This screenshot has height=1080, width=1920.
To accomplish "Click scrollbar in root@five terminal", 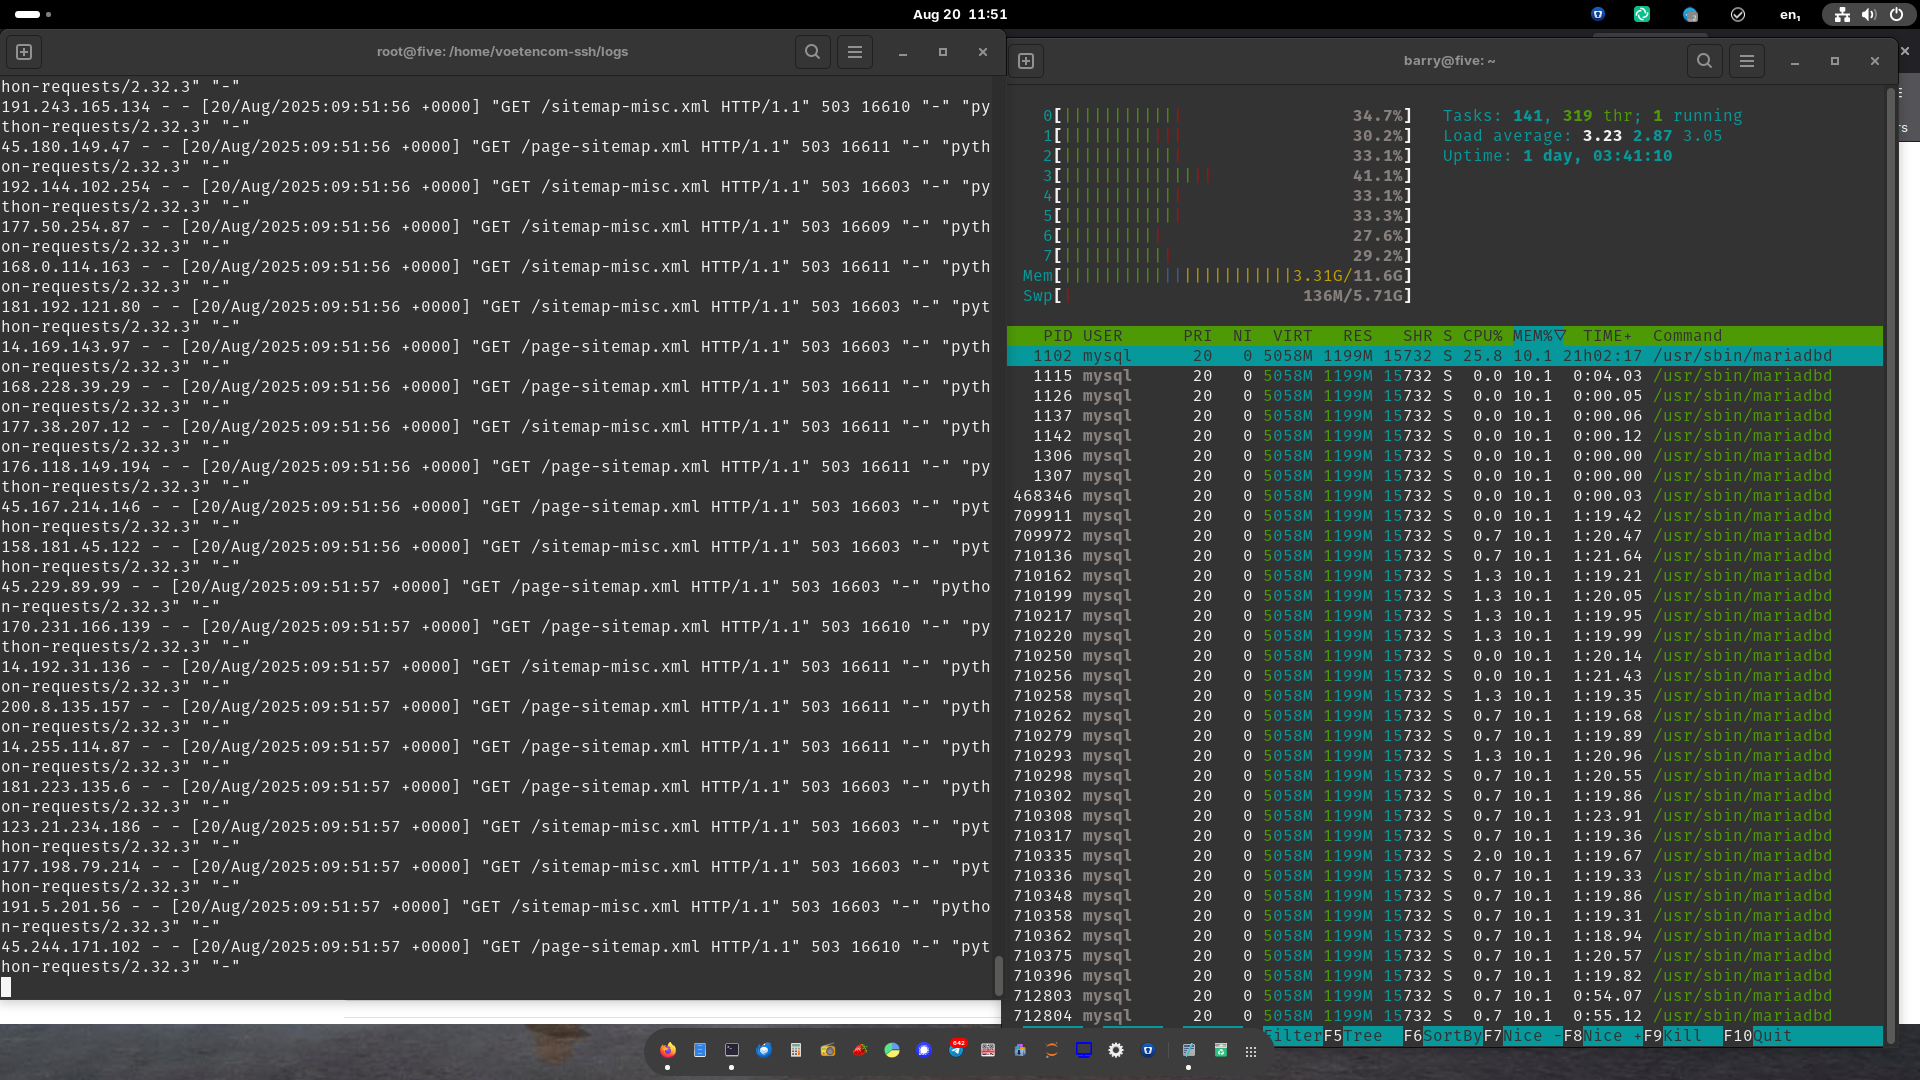I will [x=998, y=976].
